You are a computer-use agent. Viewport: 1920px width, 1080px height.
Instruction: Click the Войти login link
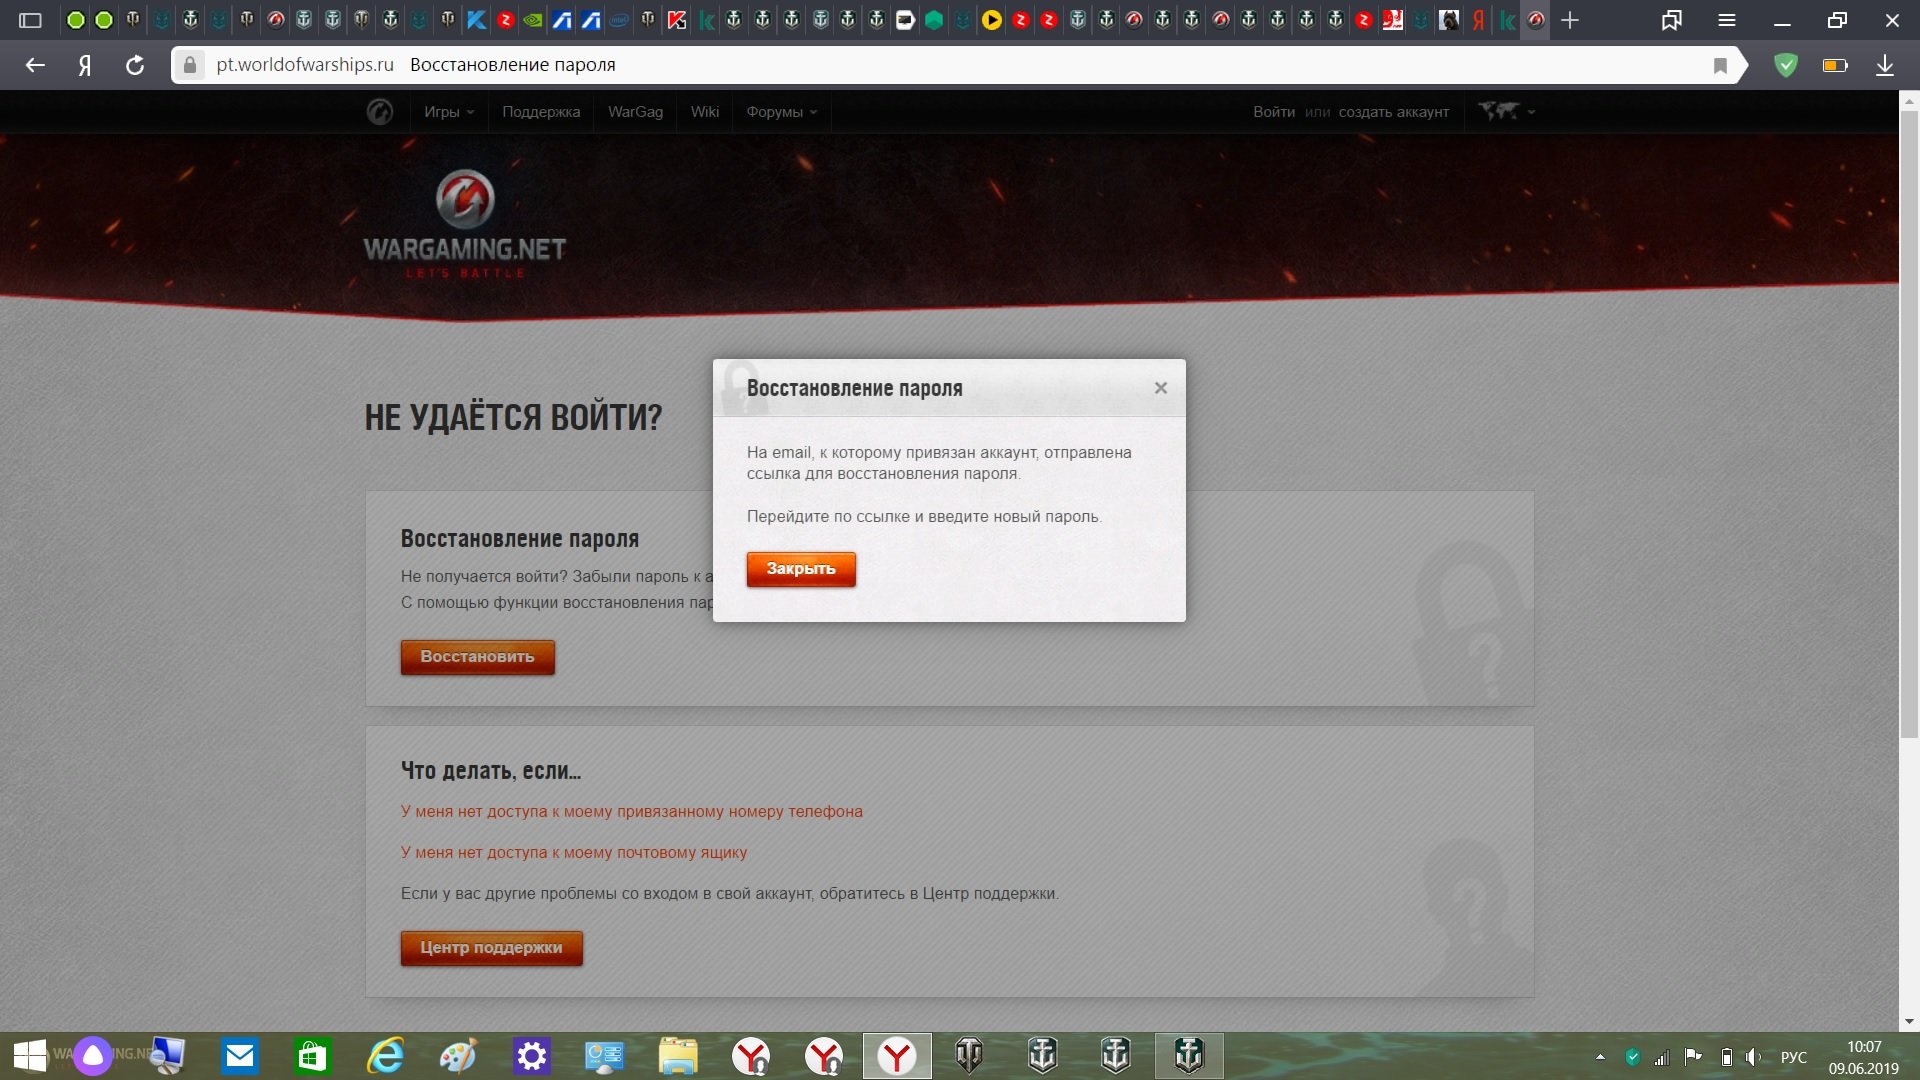1273,112
